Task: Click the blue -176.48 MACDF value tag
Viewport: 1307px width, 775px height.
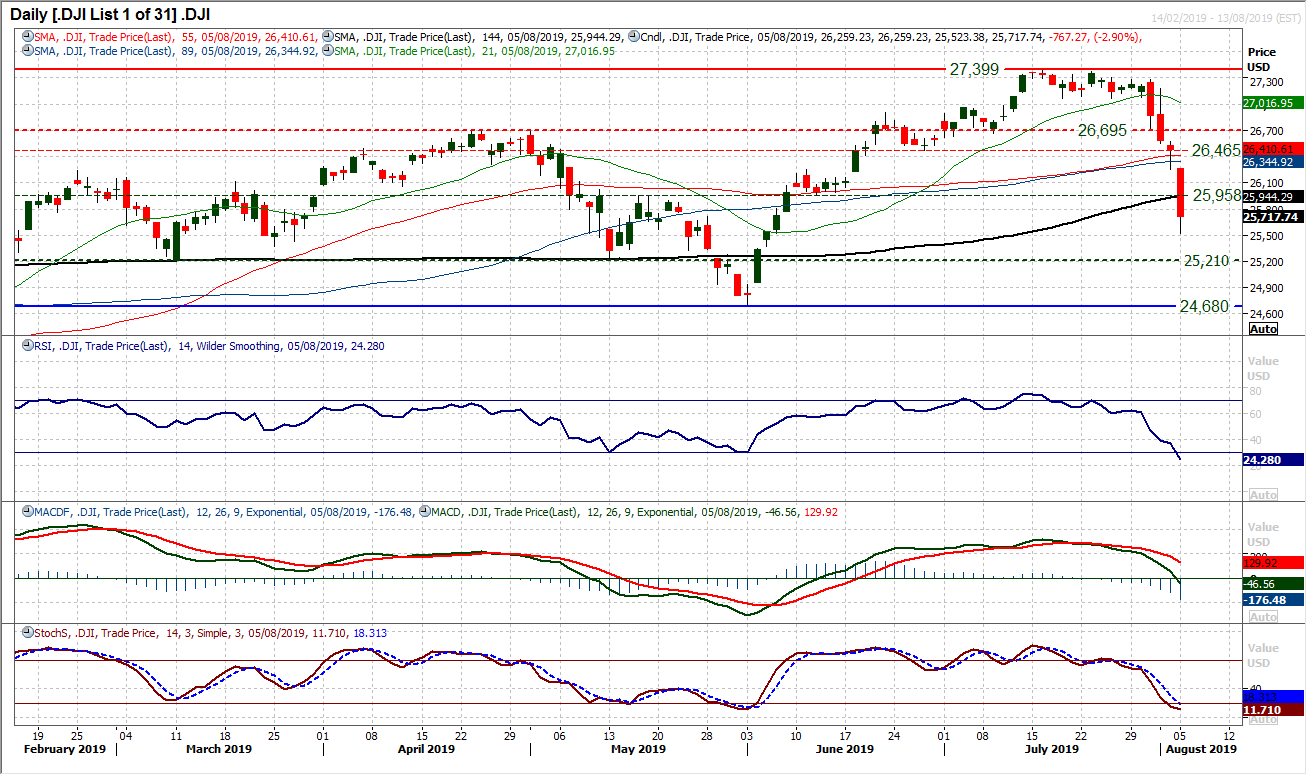Action: [x=1272, y=600]
